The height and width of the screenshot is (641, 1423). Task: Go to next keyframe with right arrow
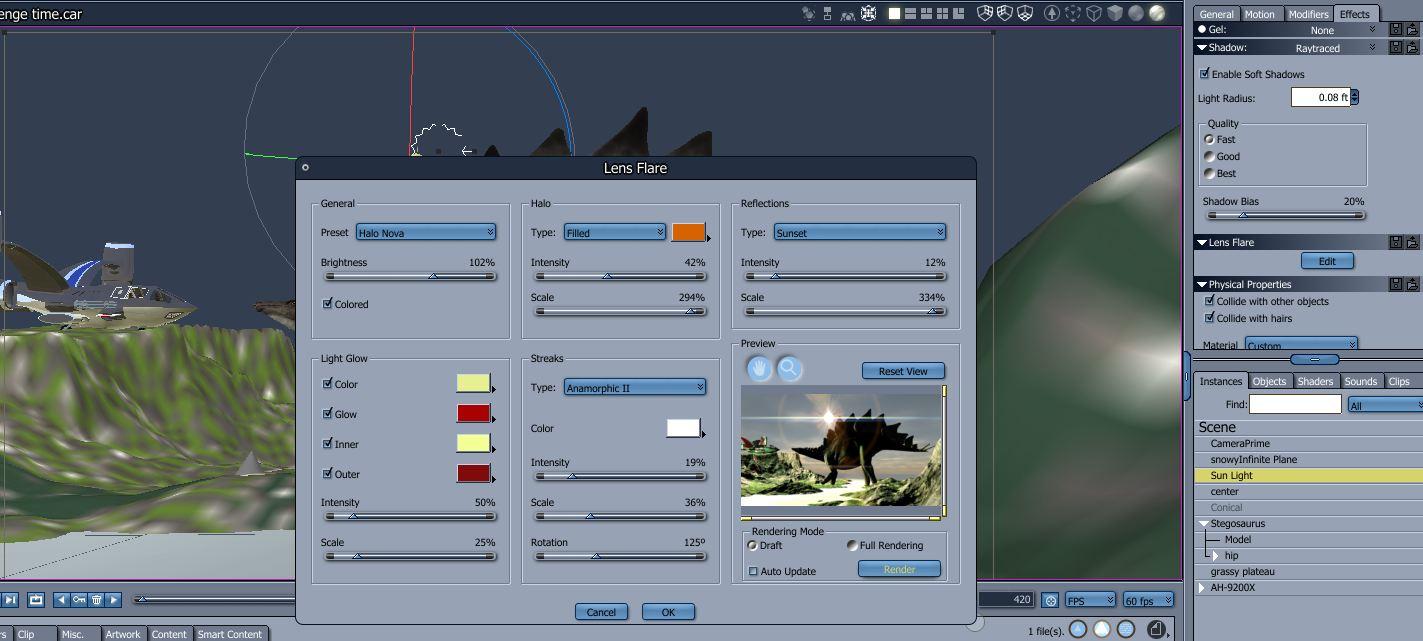point(114,600)
